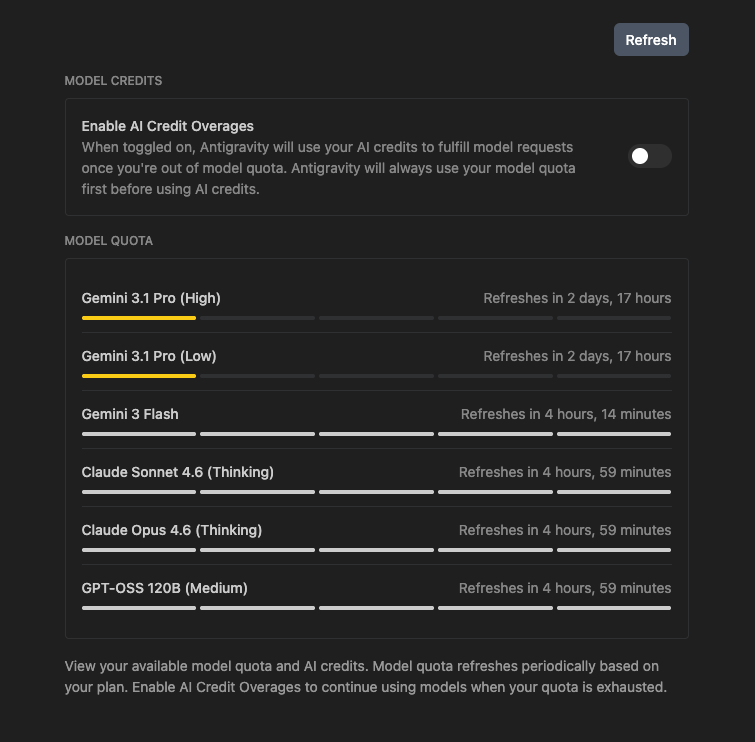Click the "Gemini 3 Flash" model name
Viewport: 755px width, 742px height.
[x=130, y=414]
